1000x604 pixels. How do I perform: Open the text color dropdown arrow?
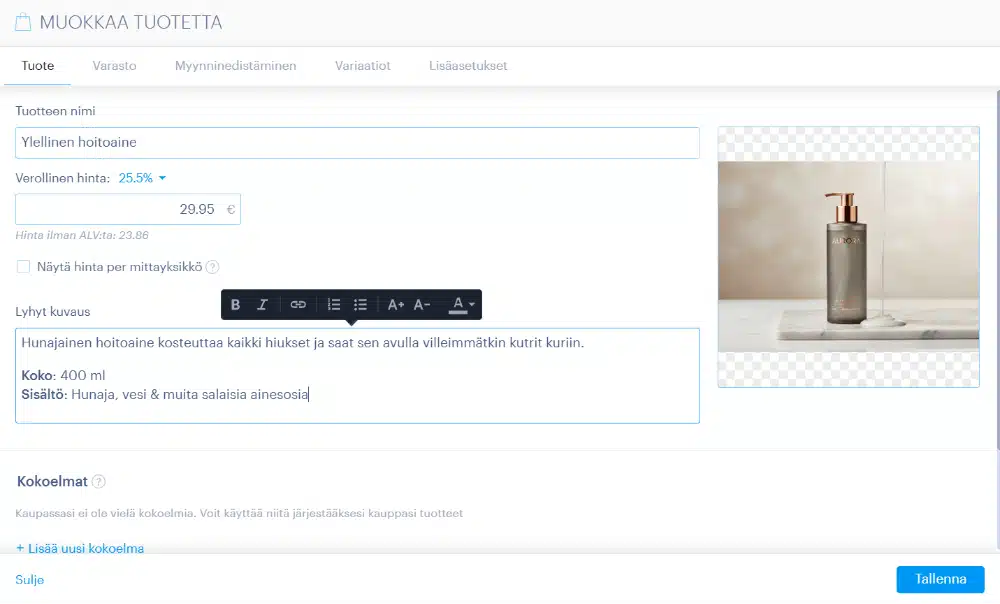pyautogui.click(x=472, y=305)
